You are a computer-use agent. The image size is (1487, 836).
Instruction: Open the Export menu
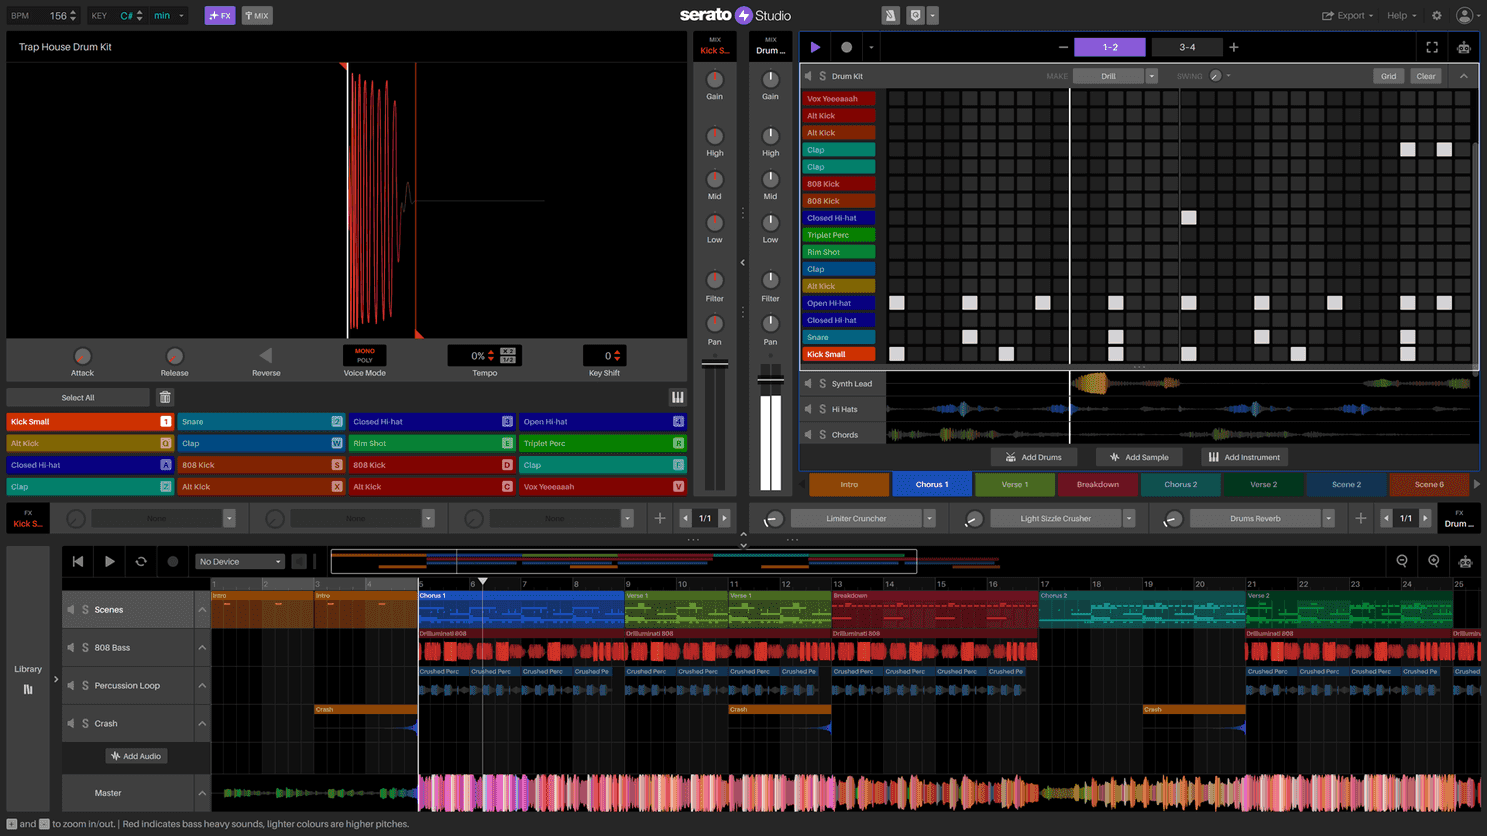pos(1345,15)
